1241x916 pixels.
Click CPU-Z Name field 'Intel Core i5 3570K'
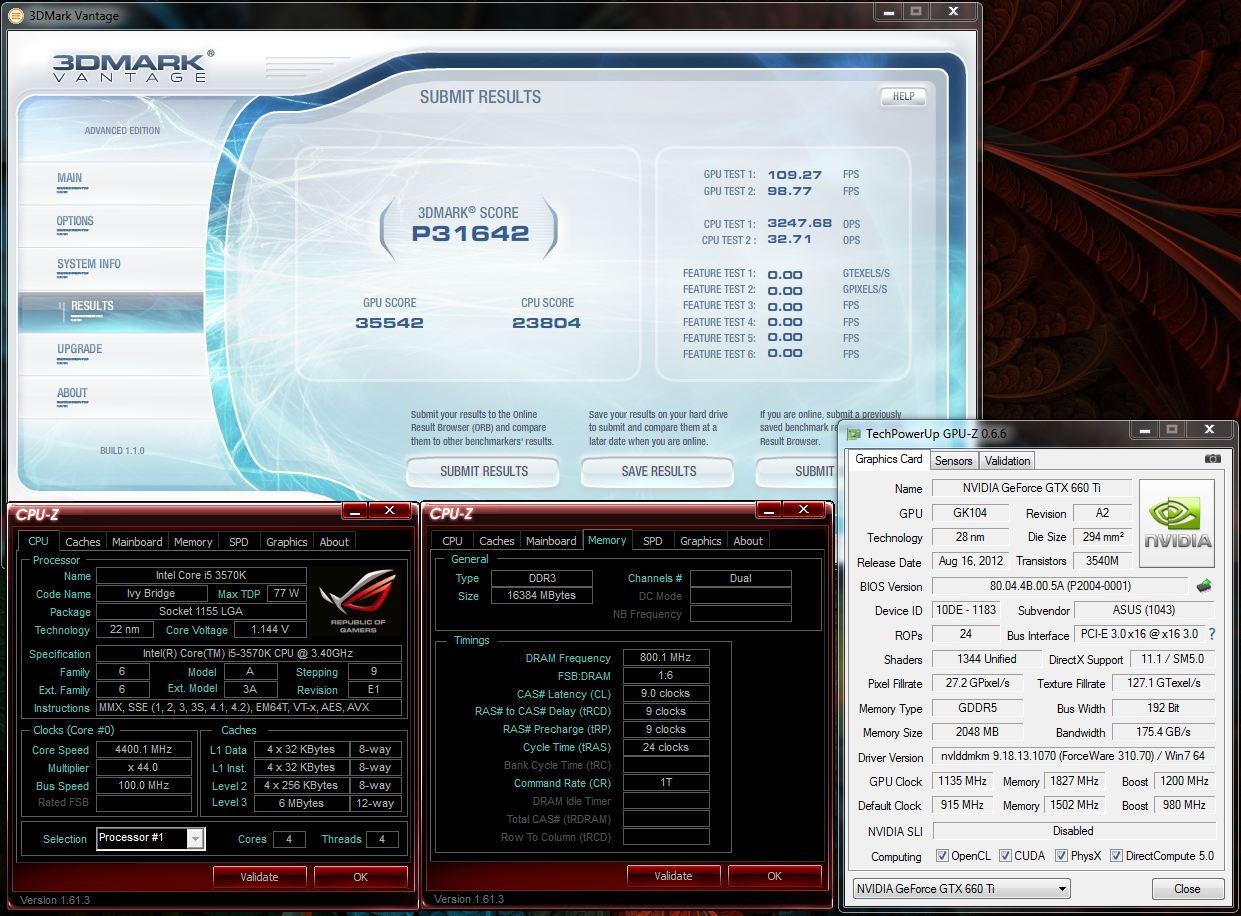coord(200,576)
